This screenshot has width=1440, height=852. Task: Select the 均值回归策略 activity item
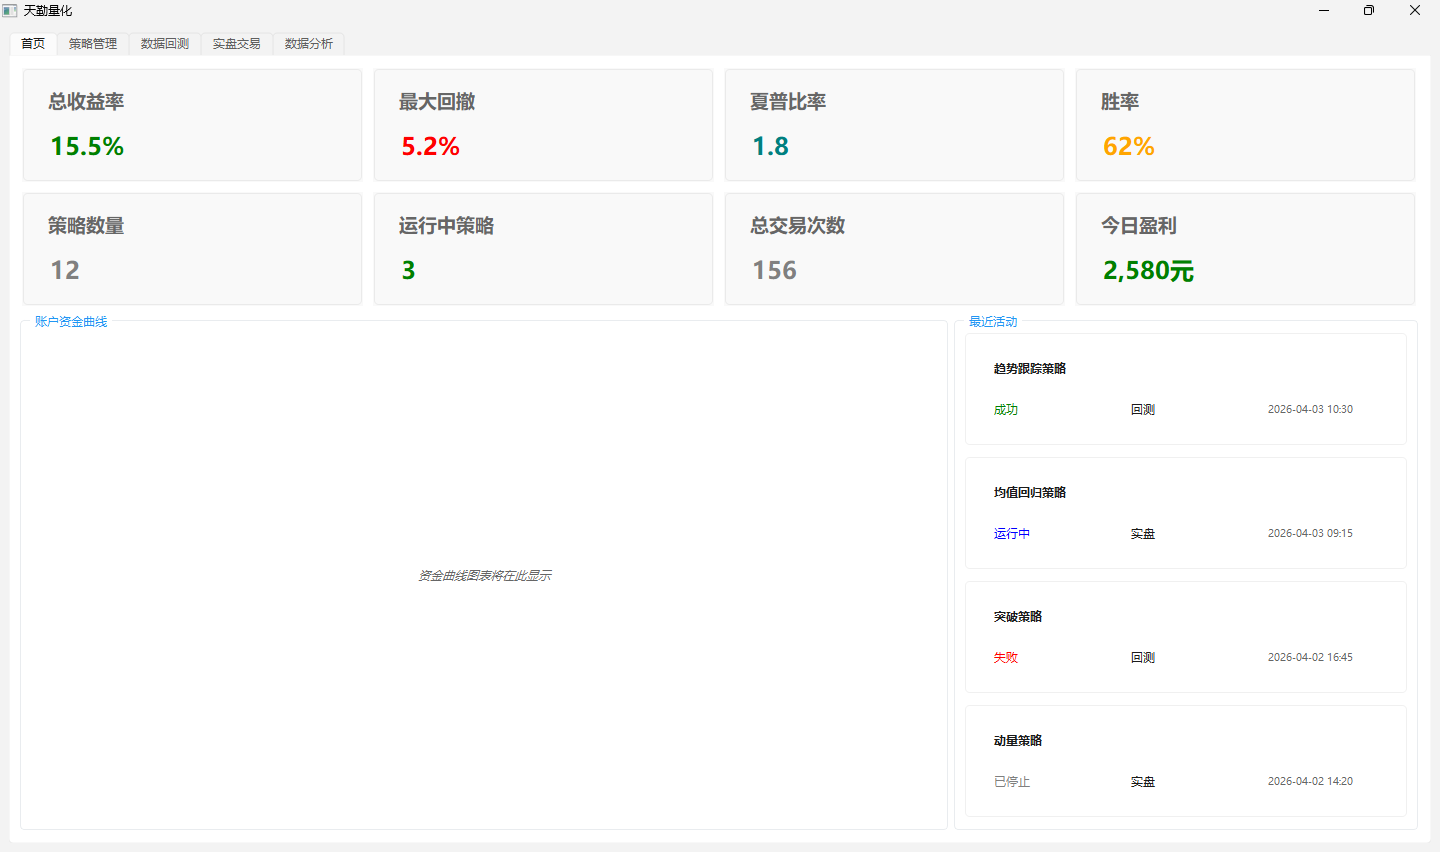tap(1185, 513)
